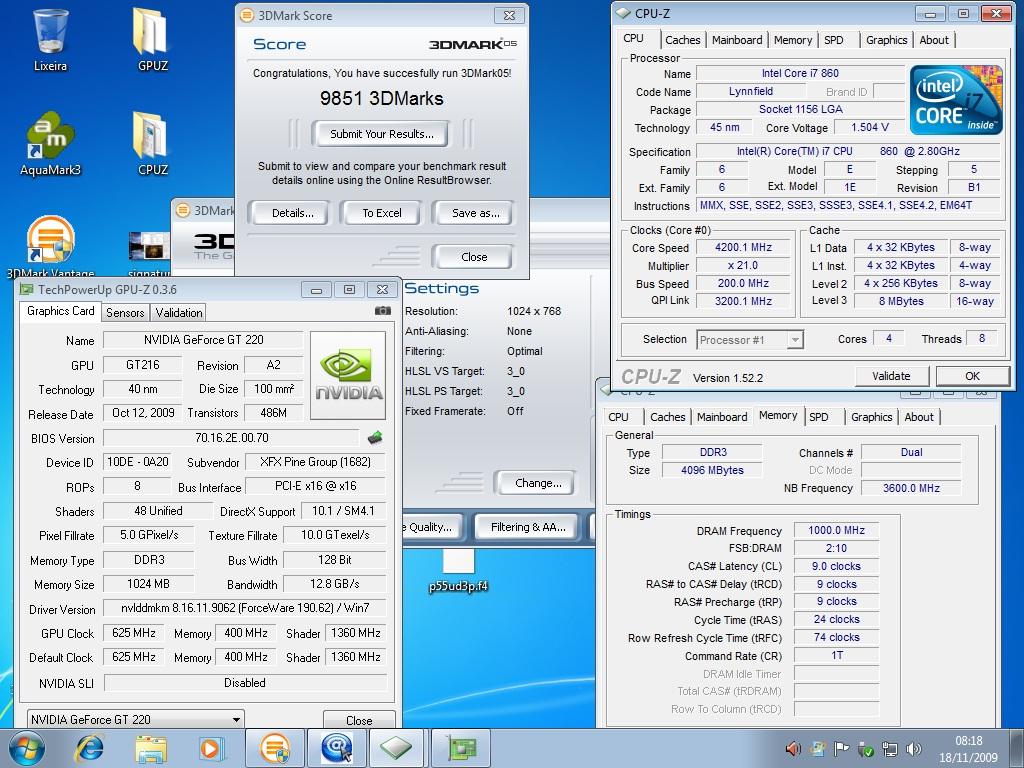Export score with To Excel button

(x=382, y=213)
